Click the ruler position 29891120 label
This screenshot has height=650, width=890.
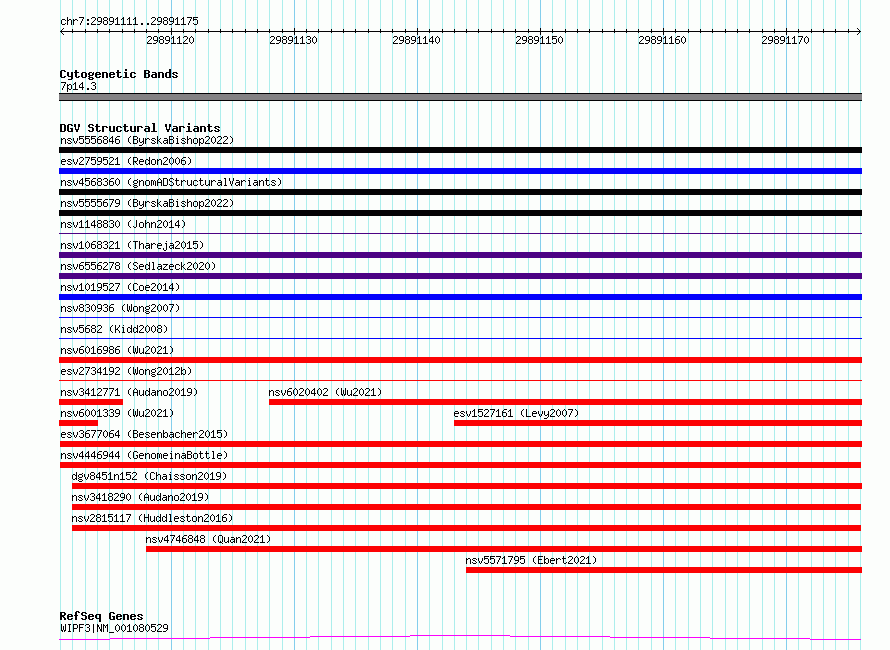click(x=170, y=40)
